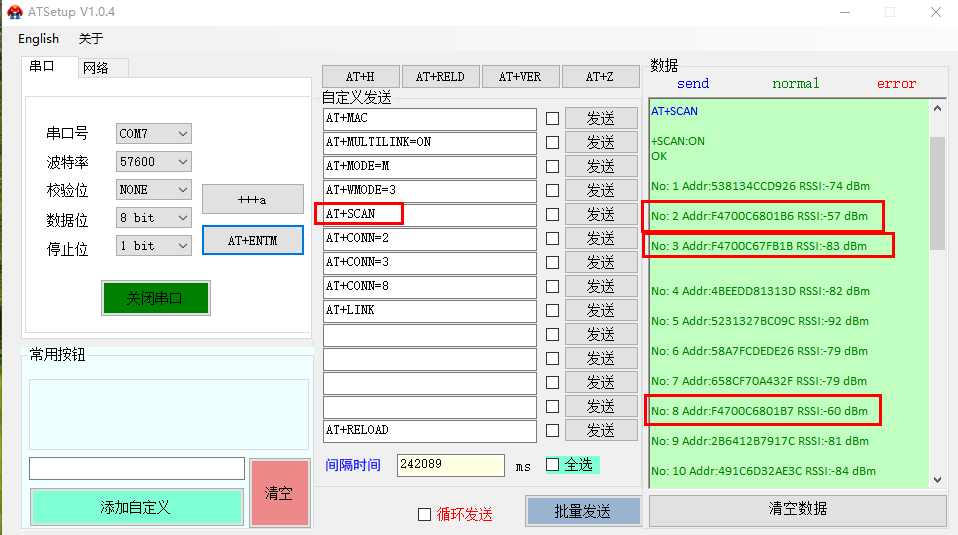Switch to the 网络 tab
Screen dimensions: 958x535
tap(96, 68)
